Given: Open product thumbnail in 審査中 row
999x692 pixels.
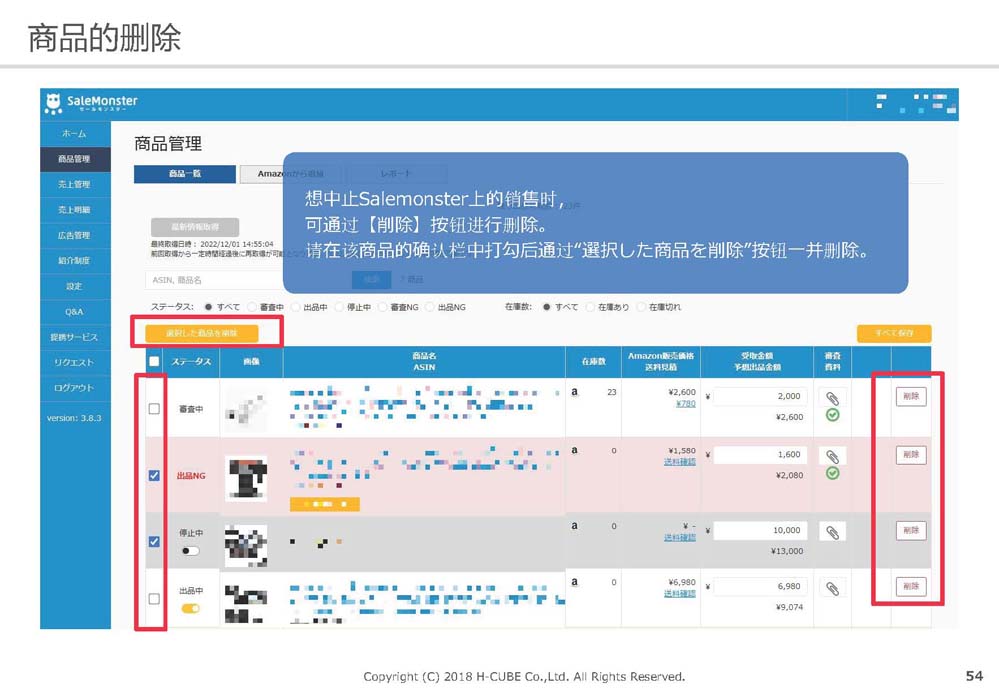Looking at the screenshot, I should [246, 410].
